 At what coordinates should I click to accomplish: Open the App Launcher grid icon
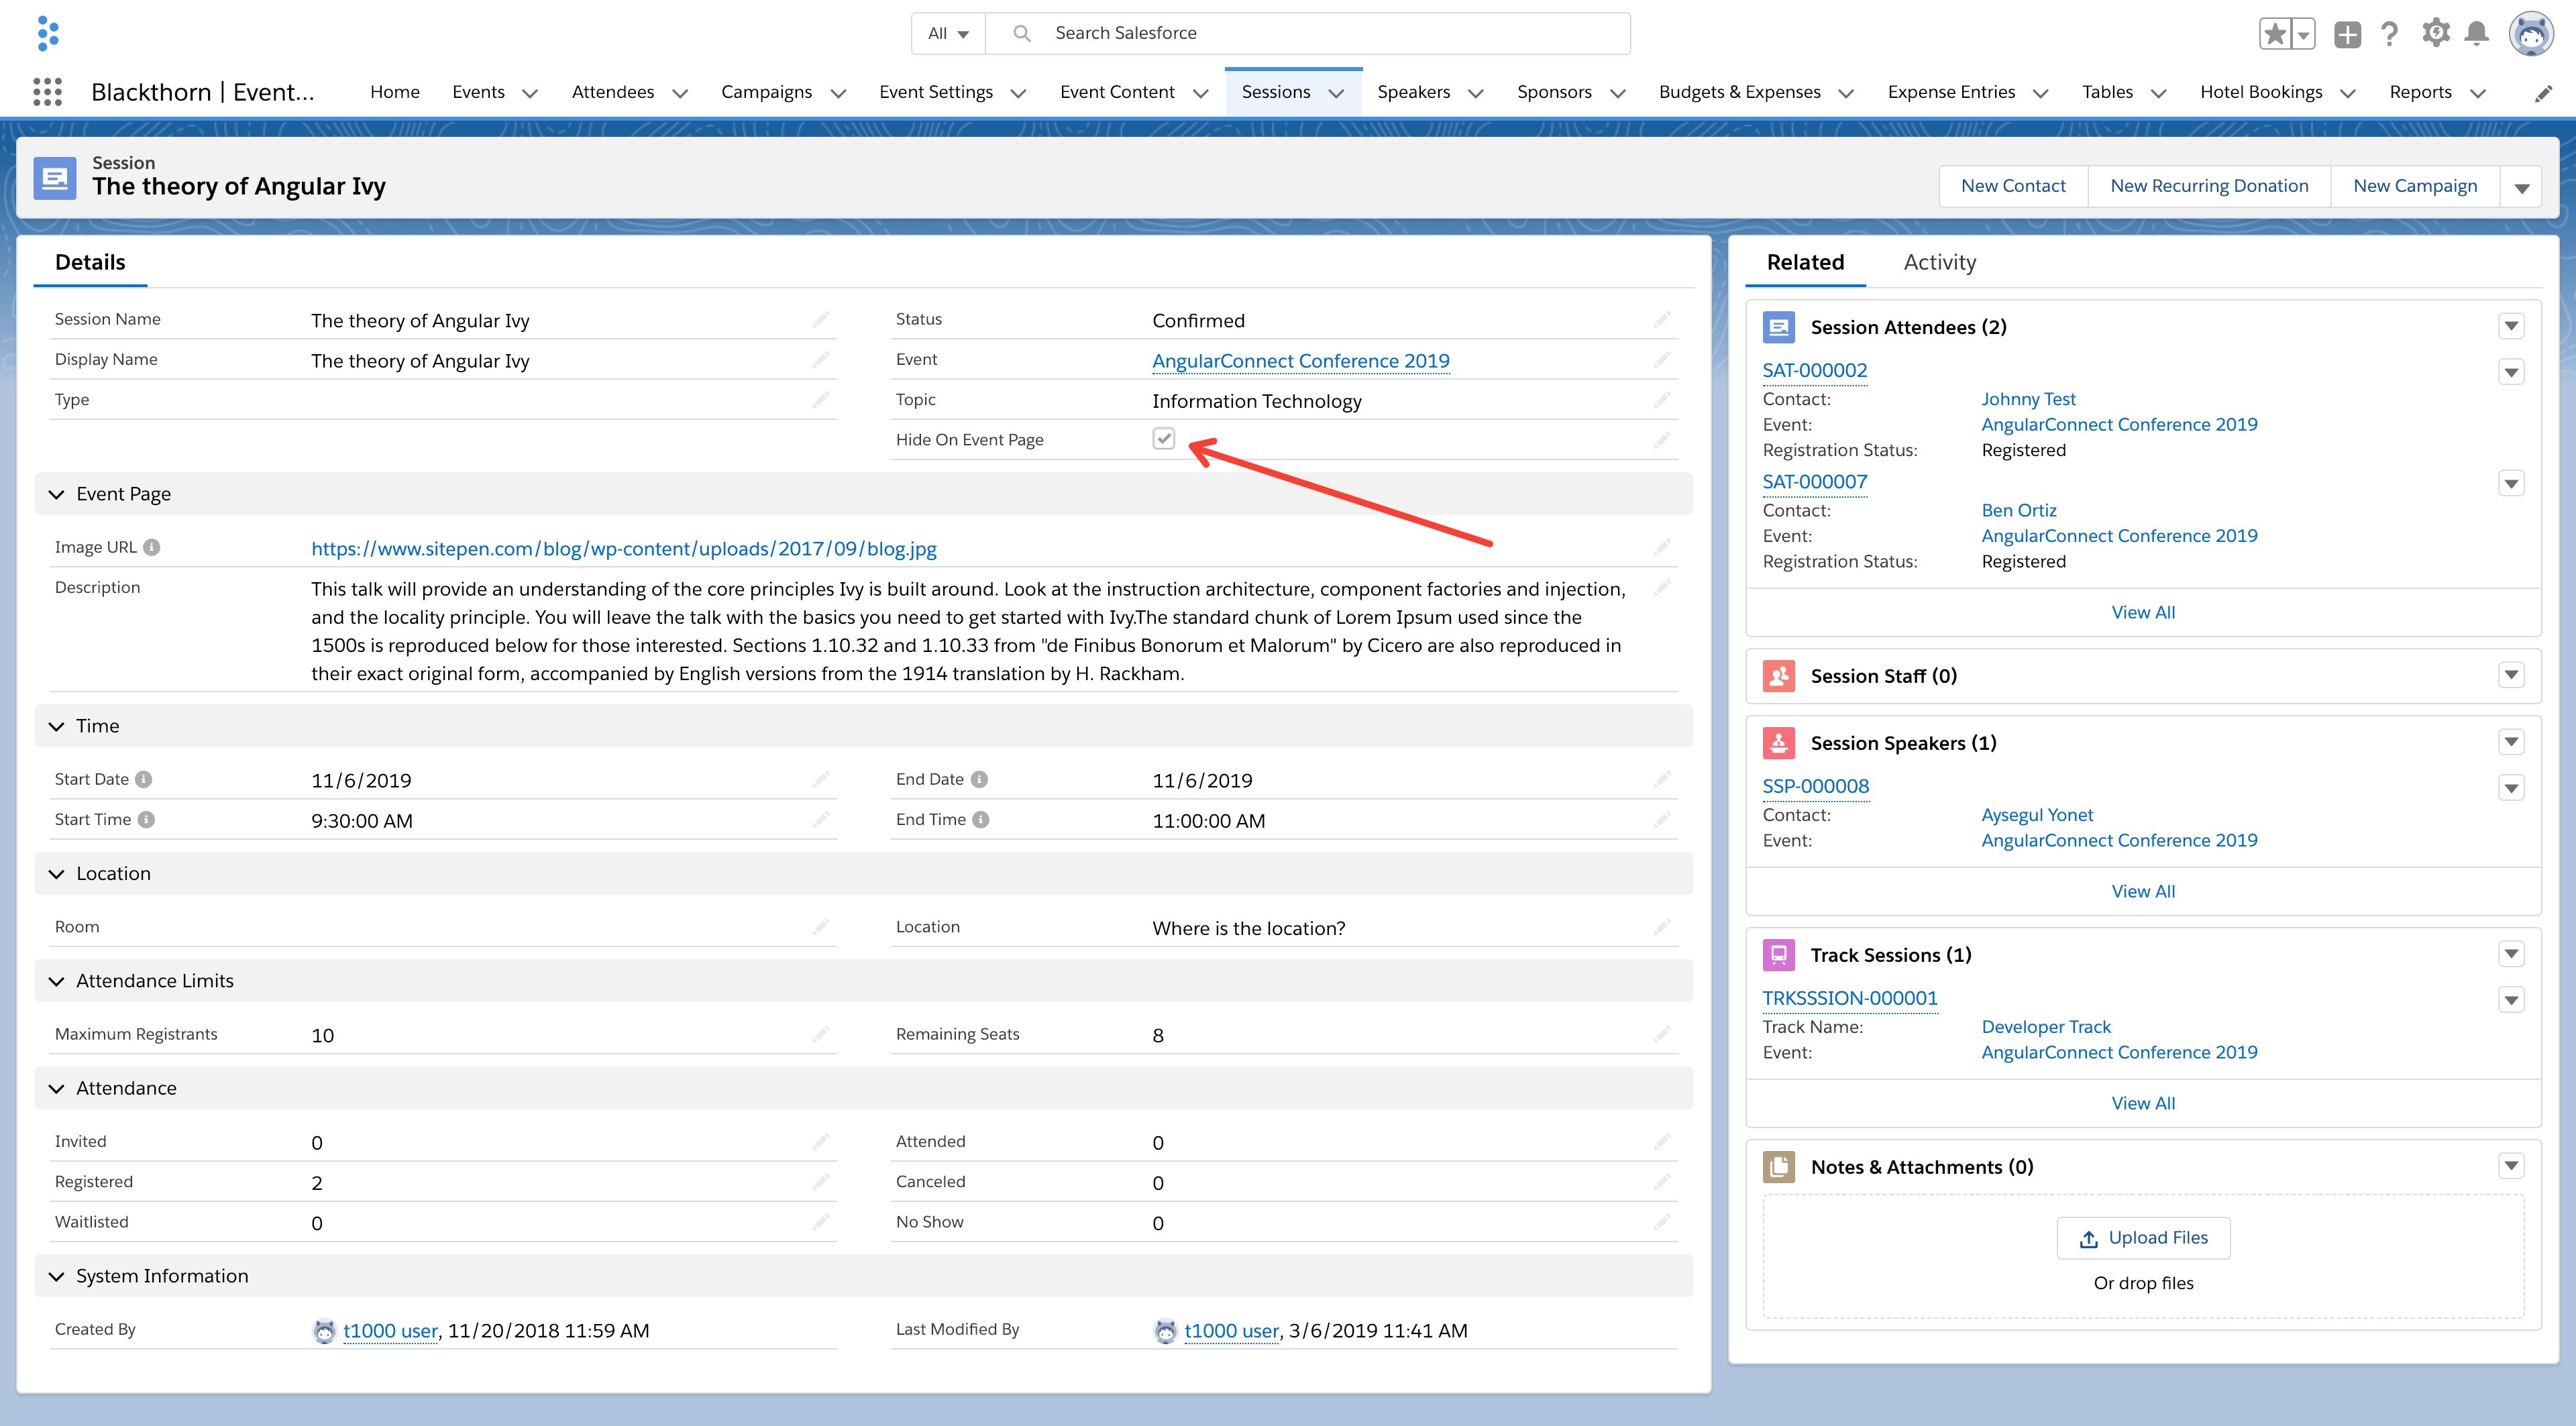coord(47,92)
